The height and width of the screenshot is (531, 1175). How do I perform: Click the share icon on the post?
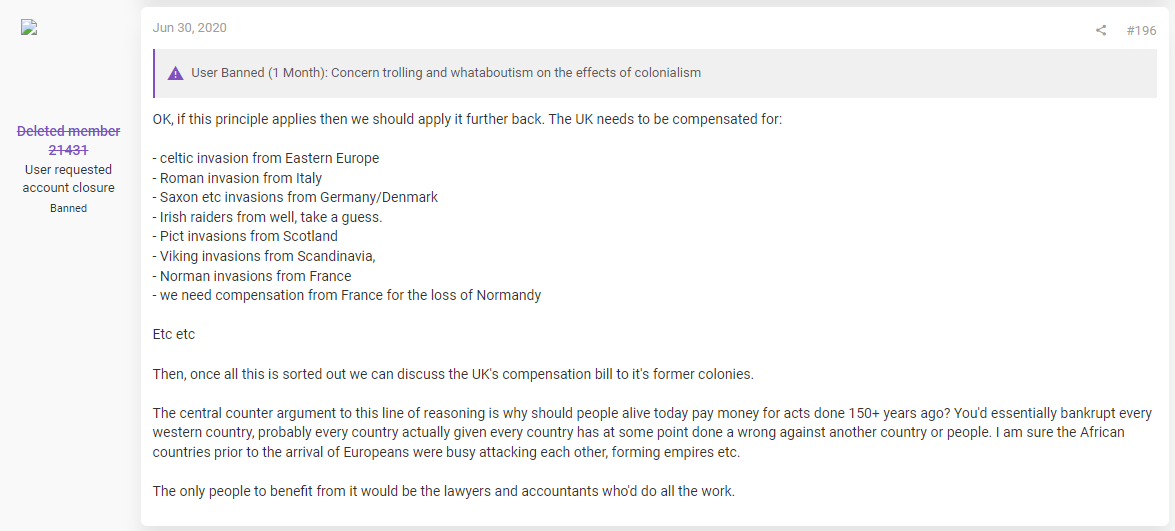[1100, 31]
